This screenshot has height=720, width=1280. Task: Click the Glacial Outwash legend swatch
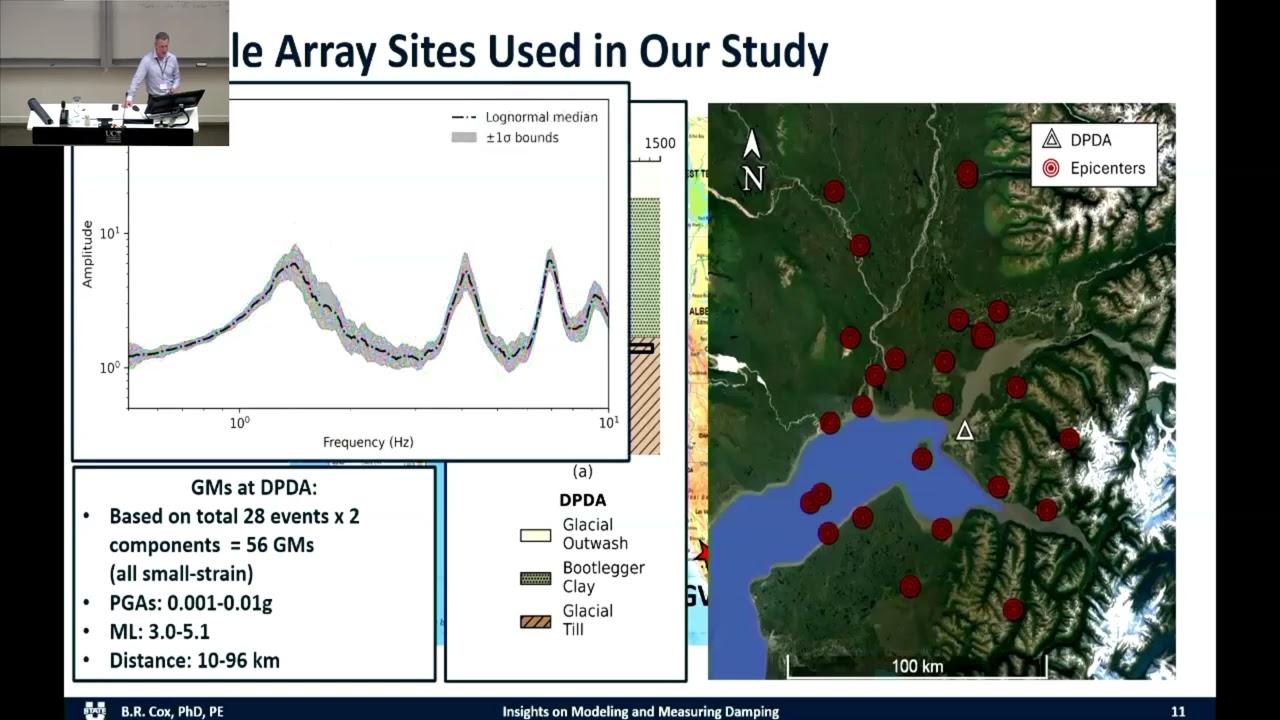pyautogui.click(x=536, y=535)
